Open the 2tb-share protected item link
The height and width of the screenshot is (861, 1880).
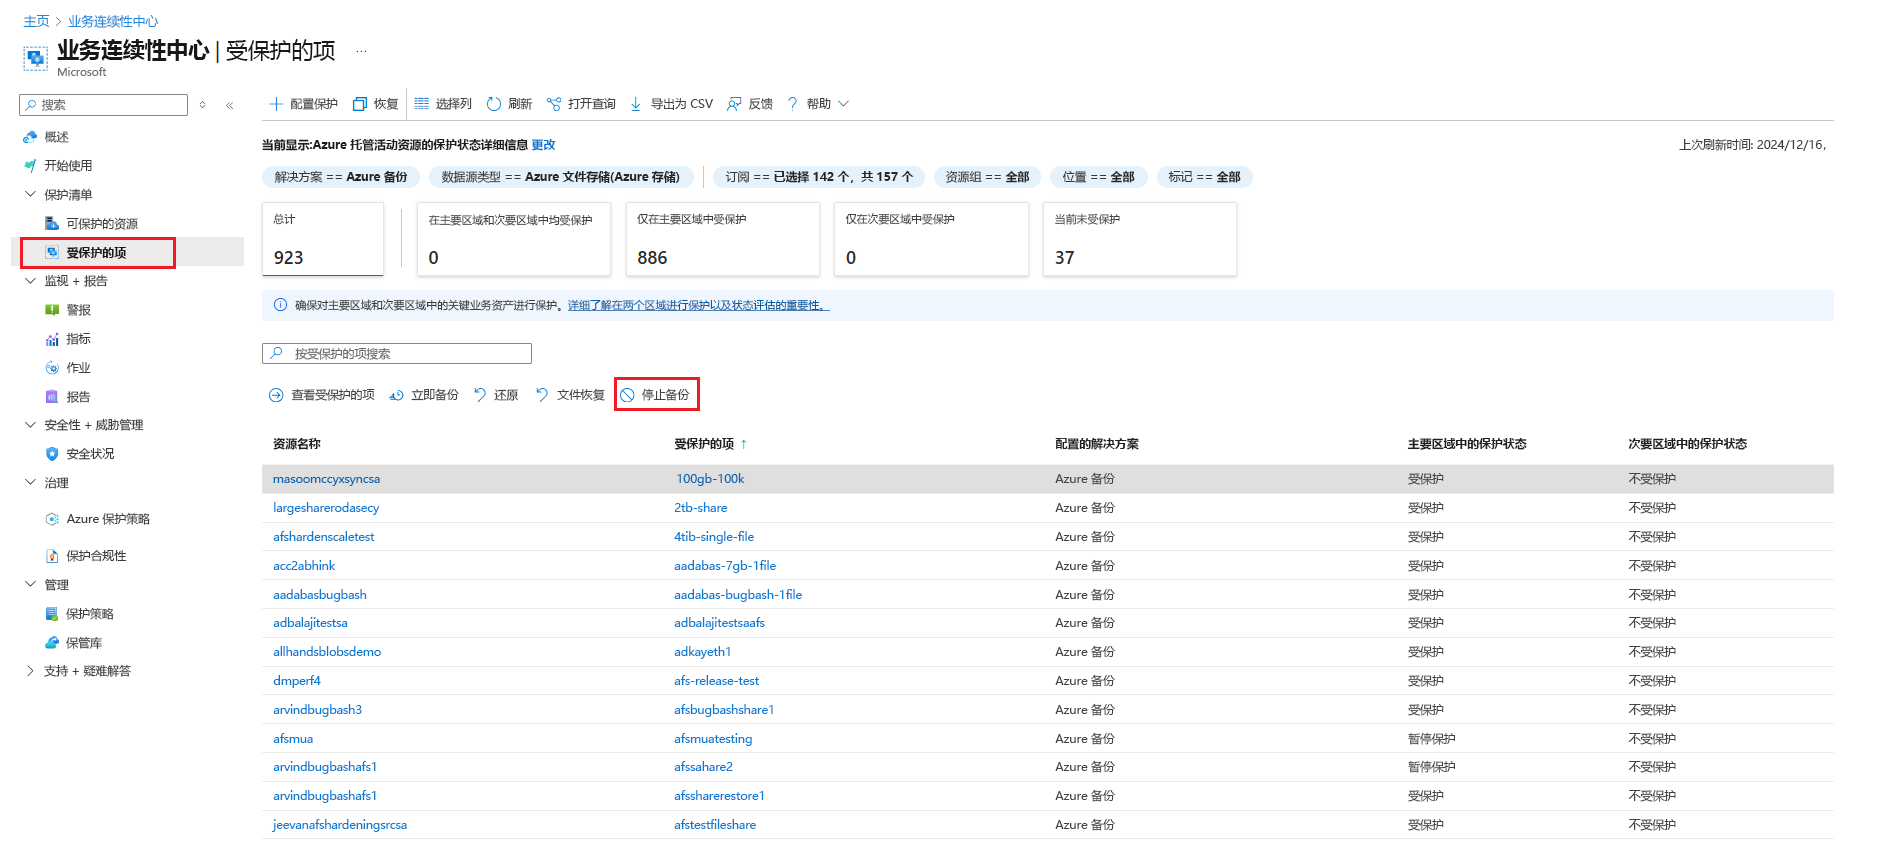tap(700, 508)
